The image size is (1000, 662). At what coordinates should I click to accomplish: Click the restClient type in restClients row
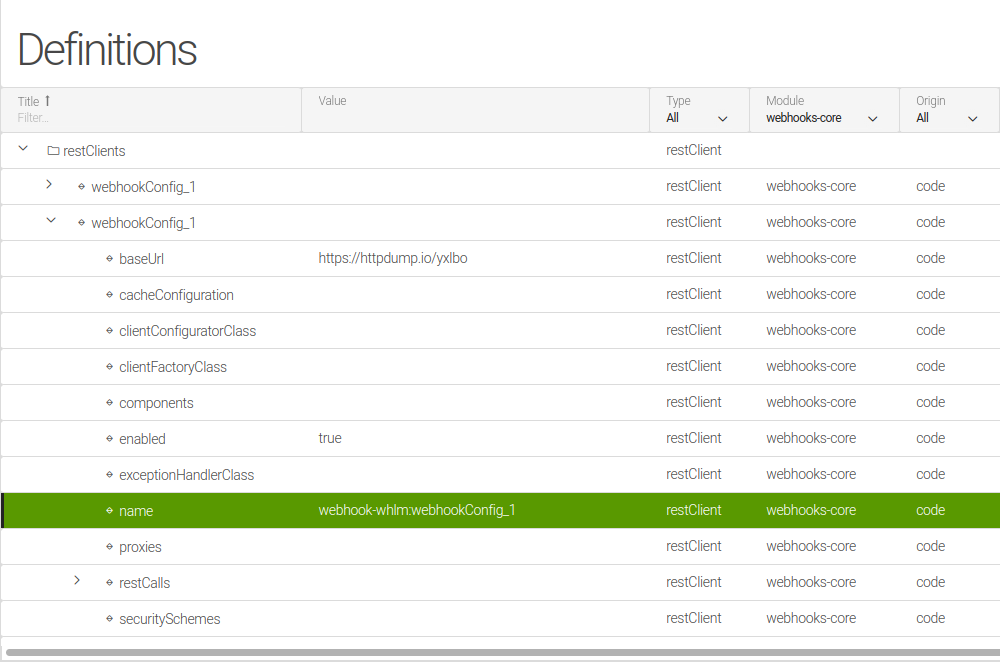(693, 150)
